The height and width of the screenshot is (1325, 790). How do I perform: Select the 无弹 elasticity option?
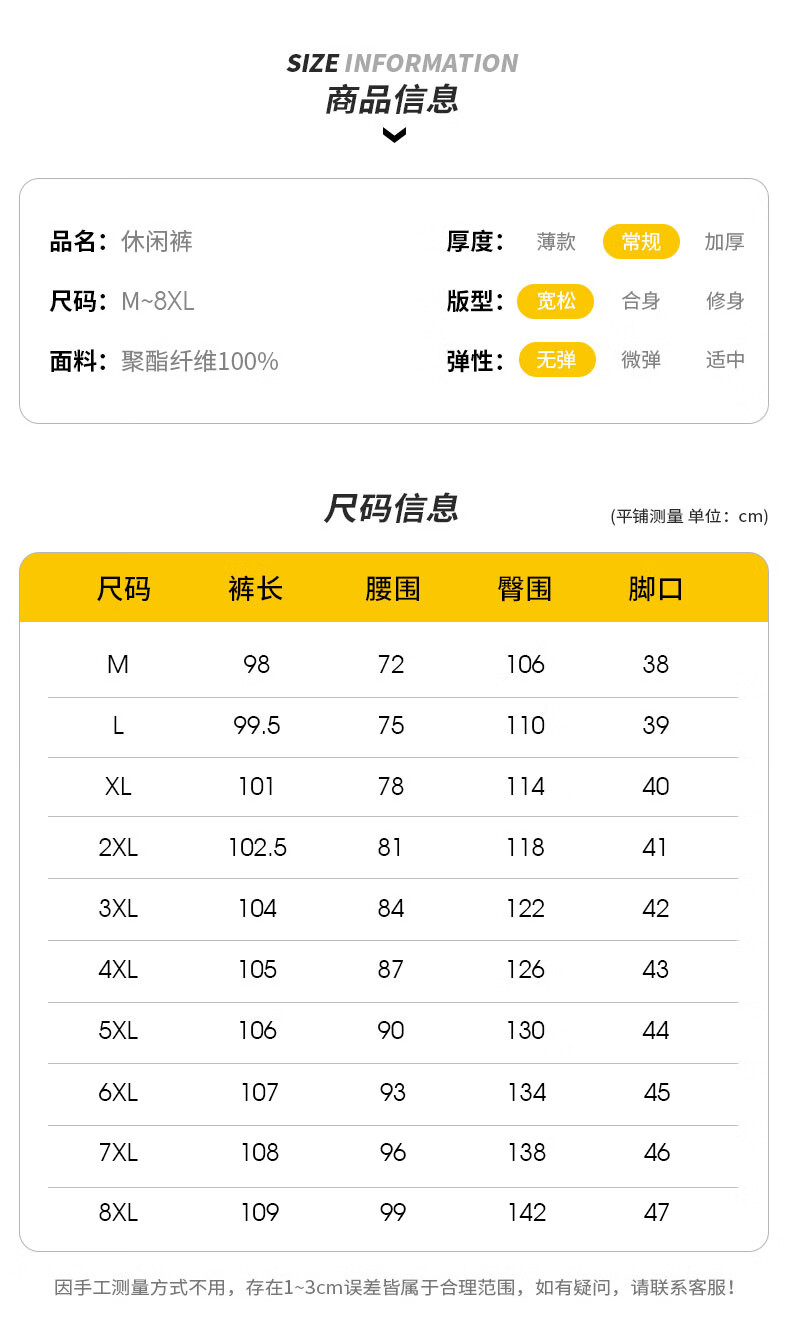point(556,360)
